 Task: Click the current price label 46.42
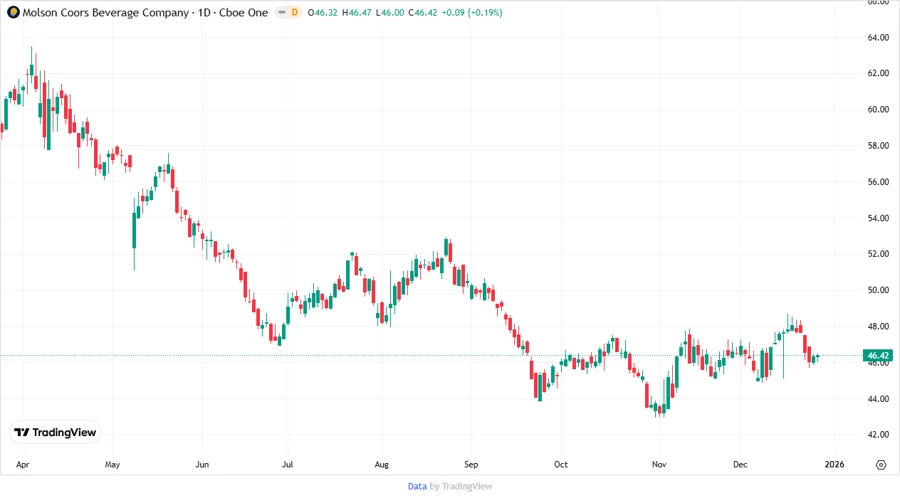878,356
